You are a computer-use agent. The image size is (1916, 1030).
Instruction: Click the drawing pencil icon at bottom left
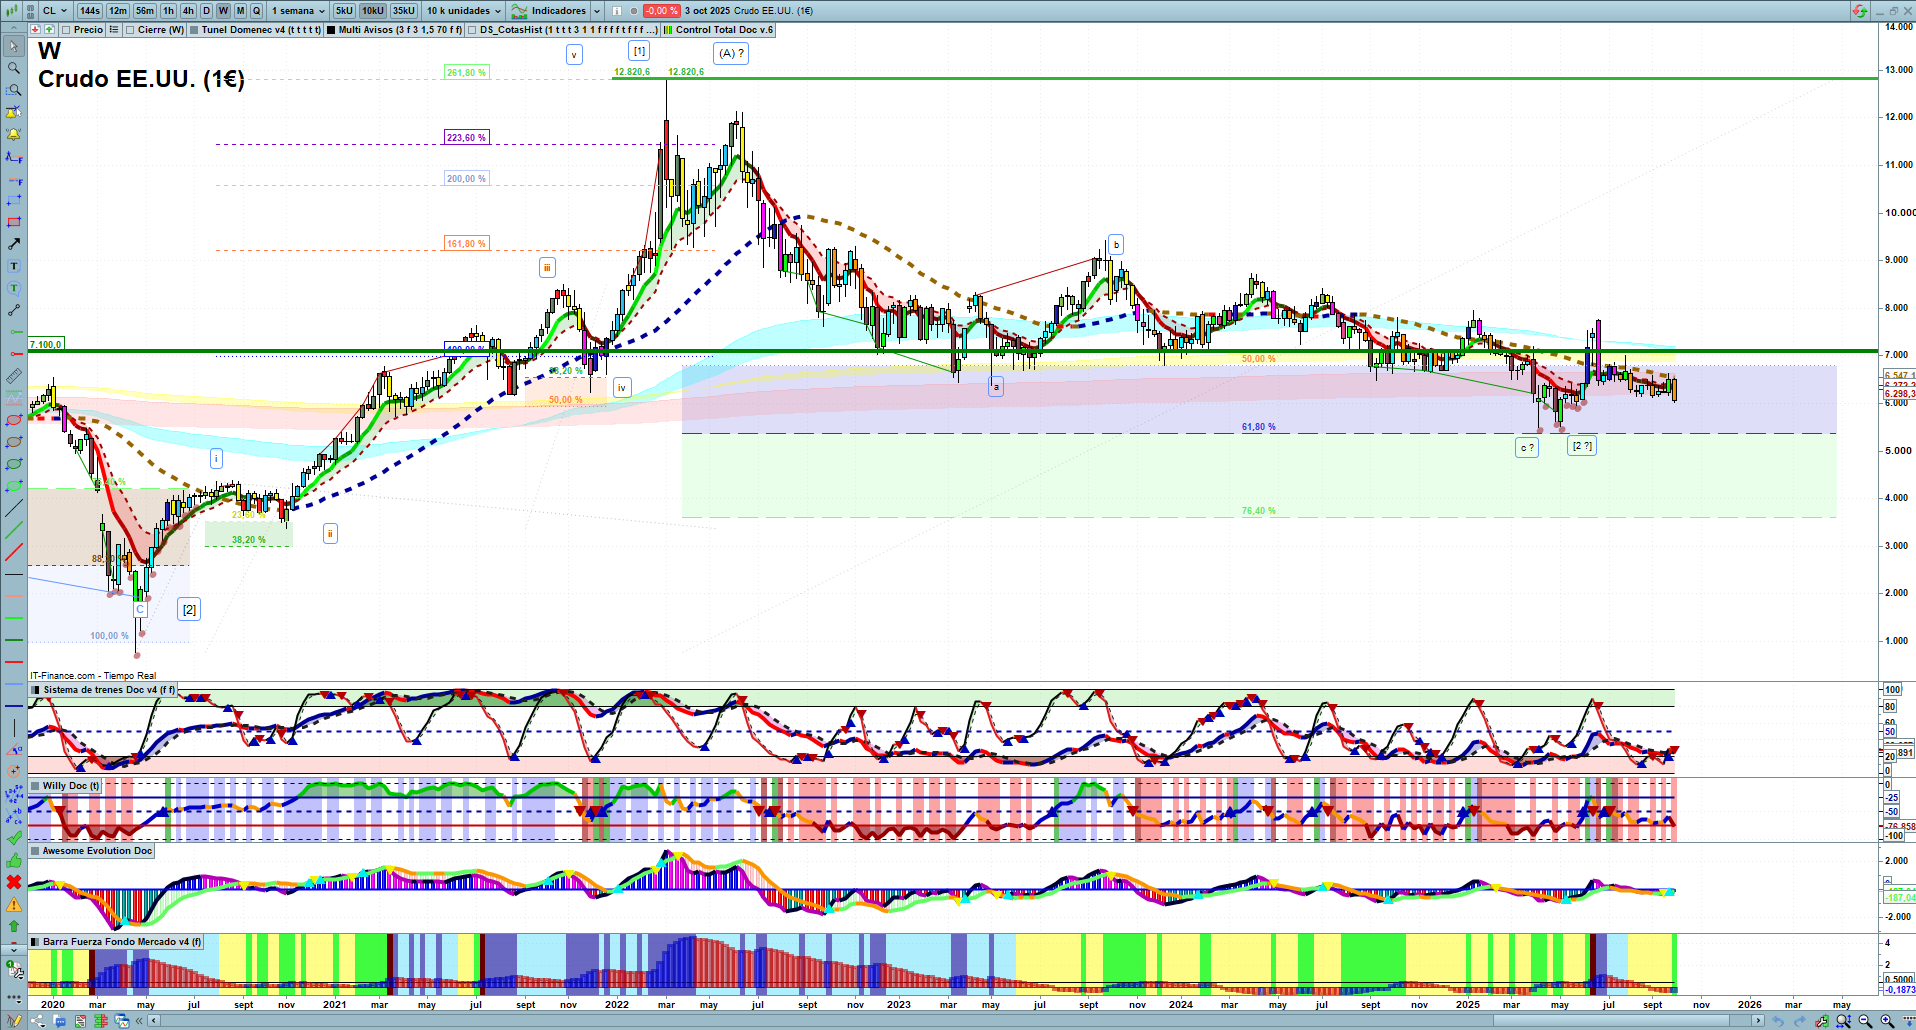pyautogui.click(x=14, y=1021)
